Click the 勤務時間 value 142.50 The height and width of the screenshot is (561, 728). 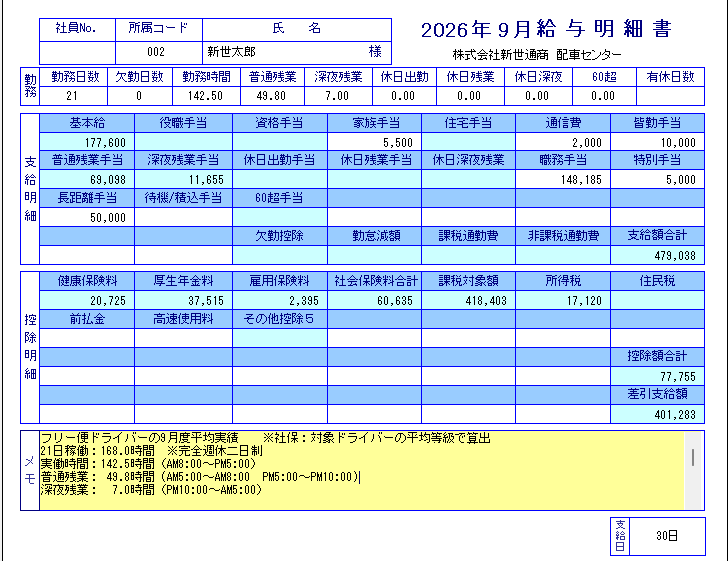coord(206,96)
